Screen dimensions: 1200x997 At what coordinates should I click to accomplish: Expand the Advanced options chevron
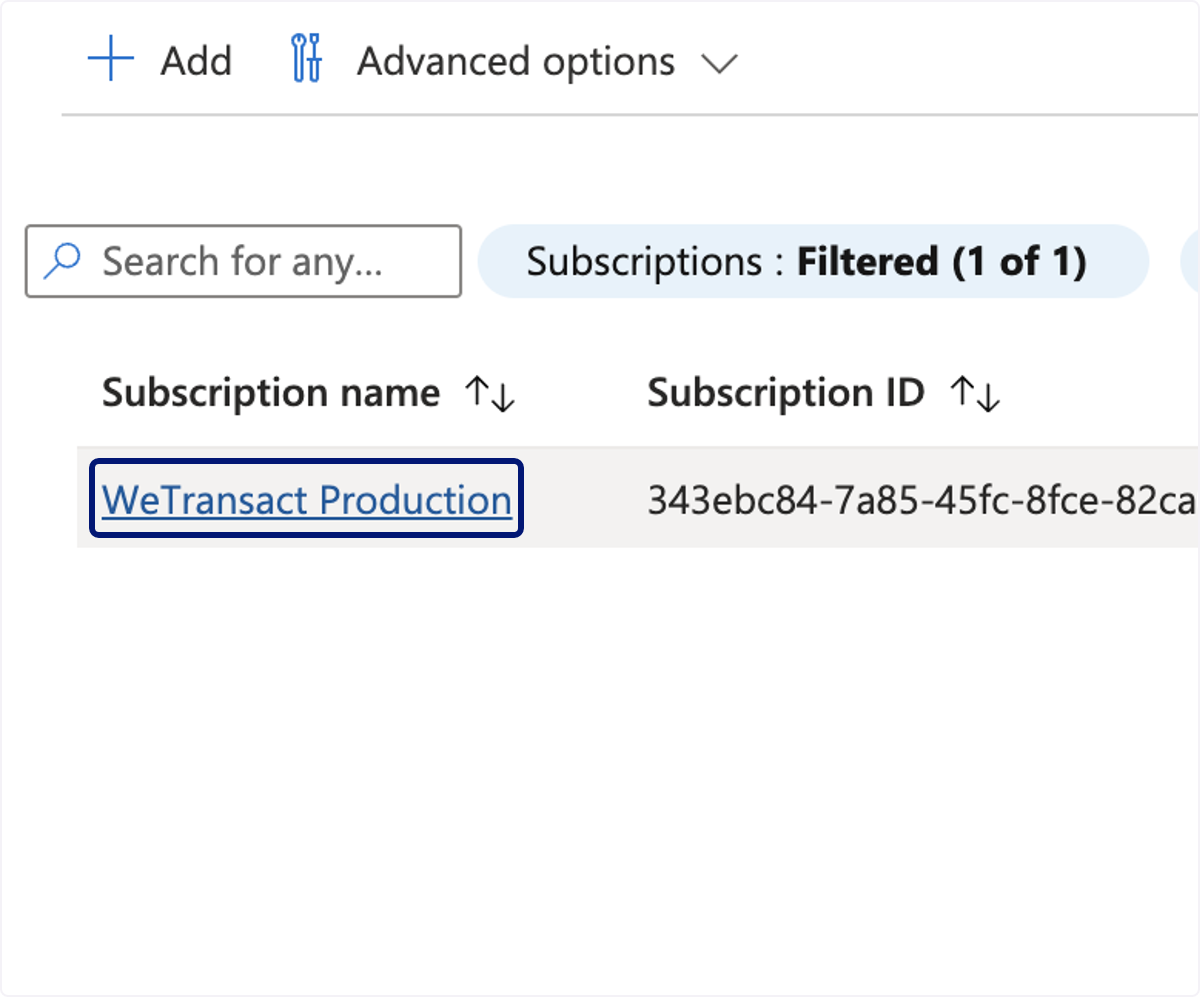pyautogui.click(x=720, y=64)
